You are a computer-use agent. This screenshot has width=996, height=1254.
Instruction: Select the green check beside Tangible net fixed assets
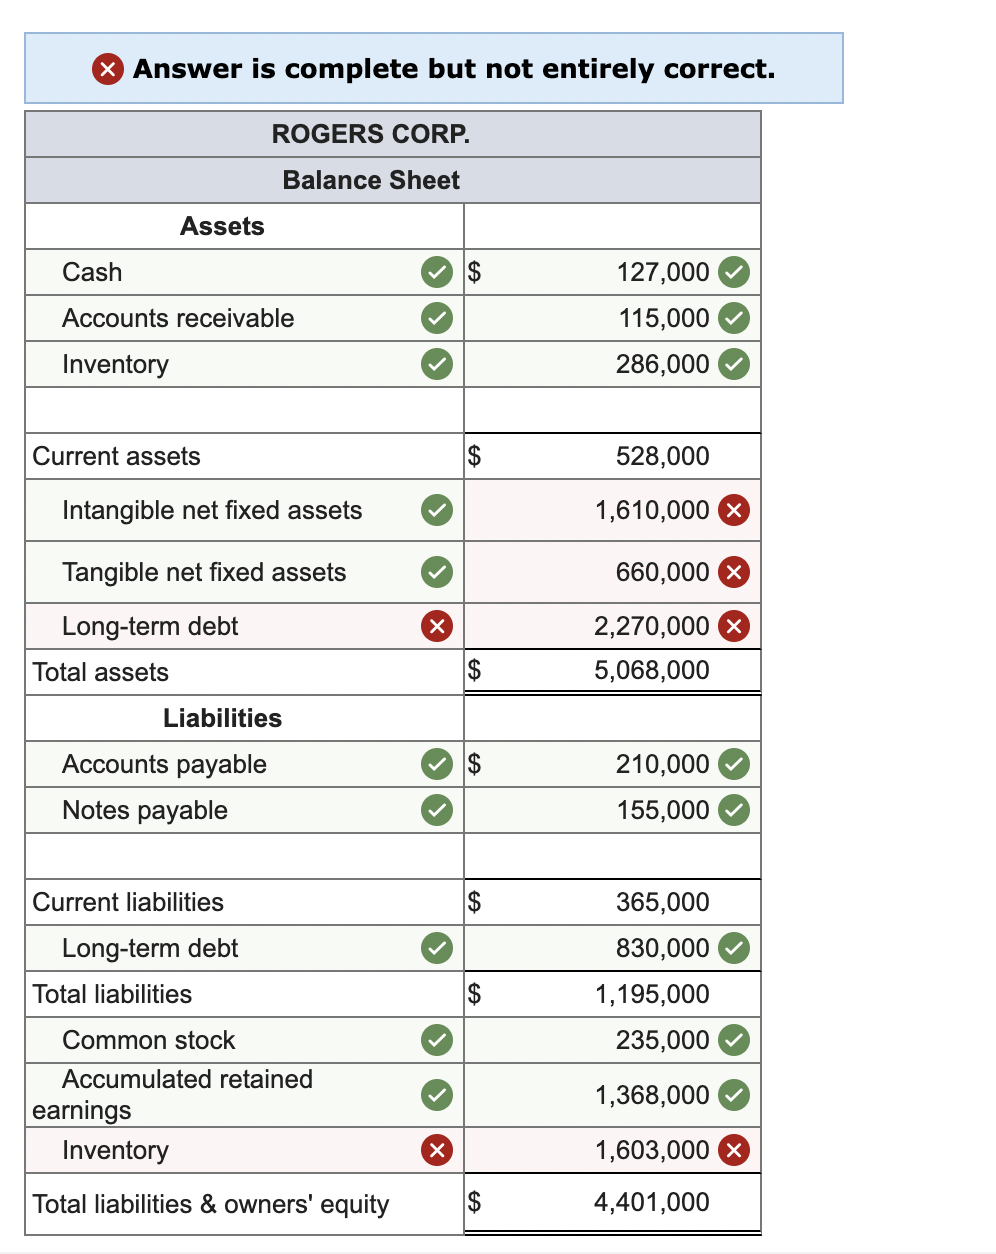click(x=436, y=572)
